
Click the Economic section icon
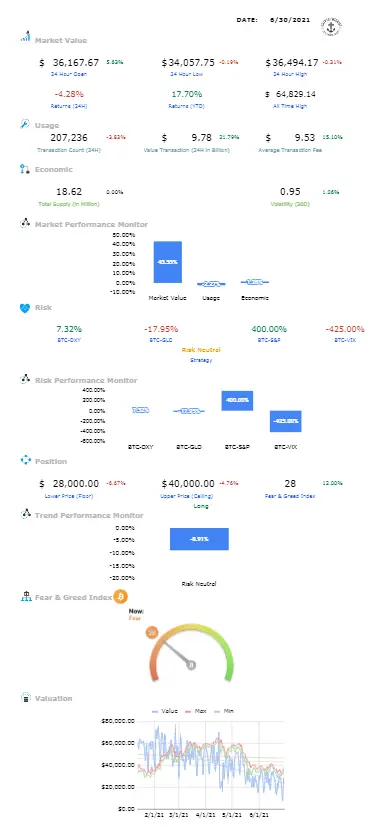(24, 169)
